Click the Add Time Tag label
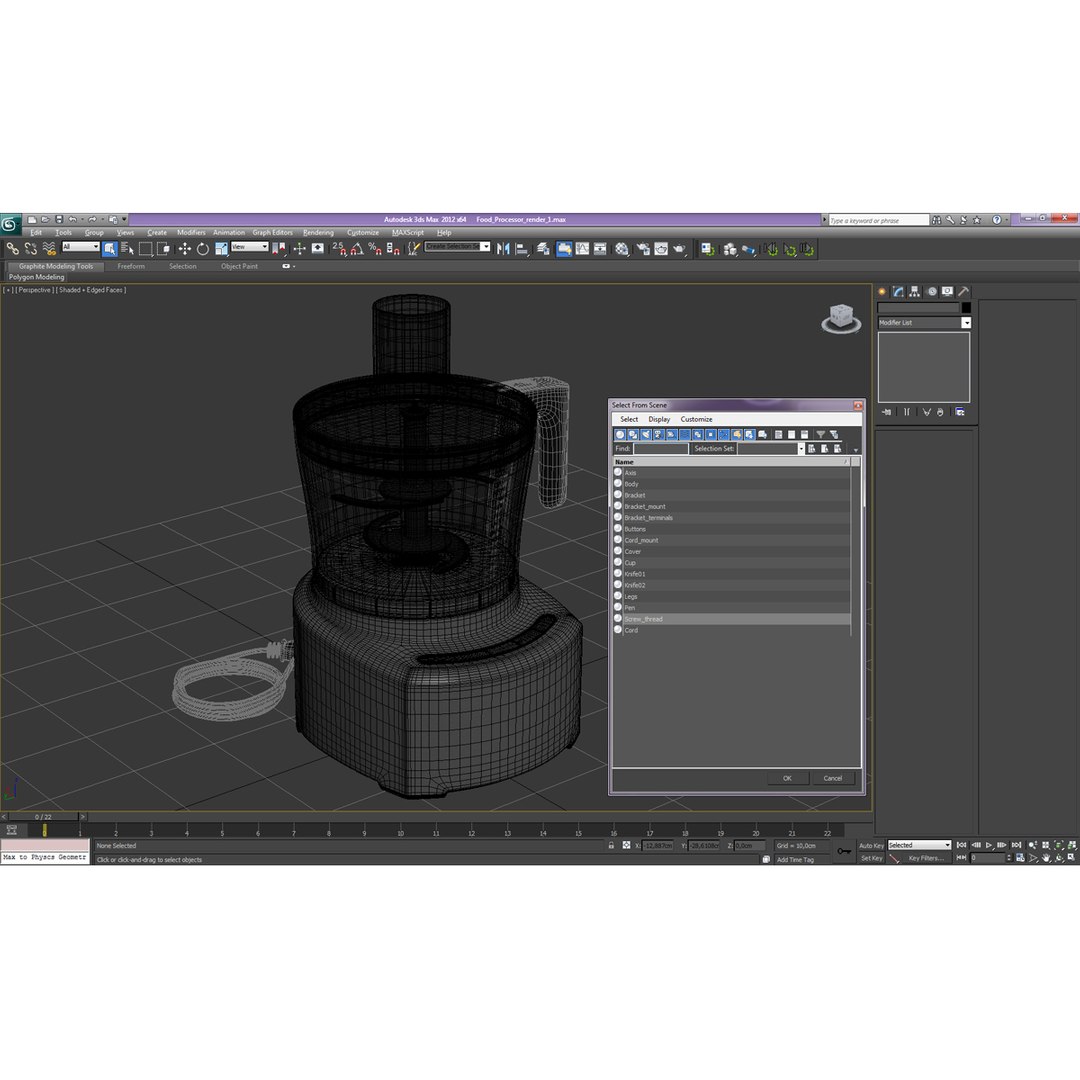Image resolution: width=1080 pixels, height=1080 pixels. pos(796,860)
